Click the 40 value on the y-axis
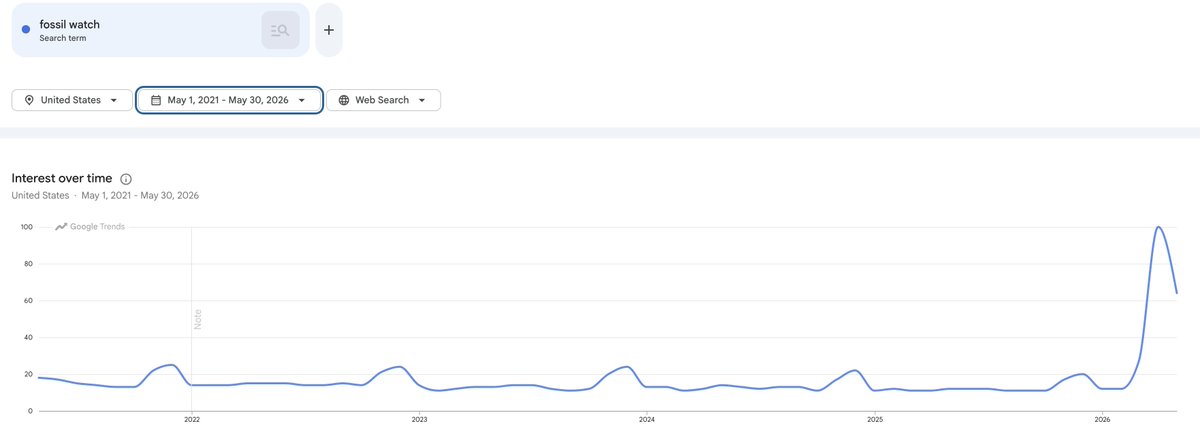Image resolution: width=1200 pixels, height=447 pixels. coord(28,337)
